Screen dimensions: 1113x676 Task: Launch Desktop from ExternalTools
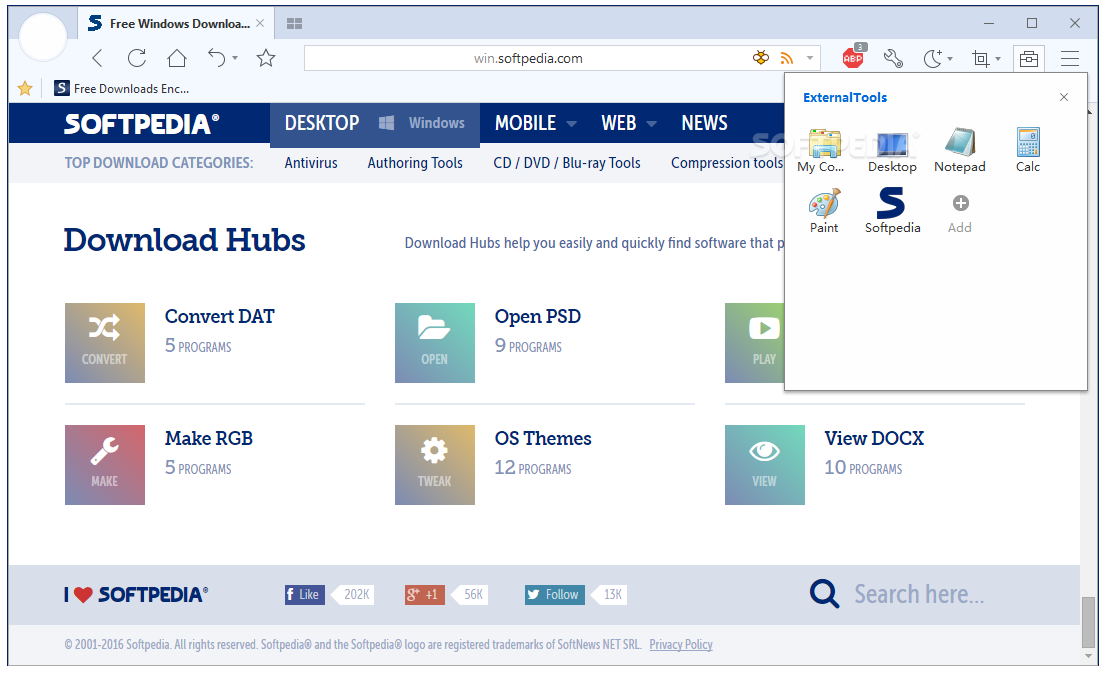click(892, 151)
